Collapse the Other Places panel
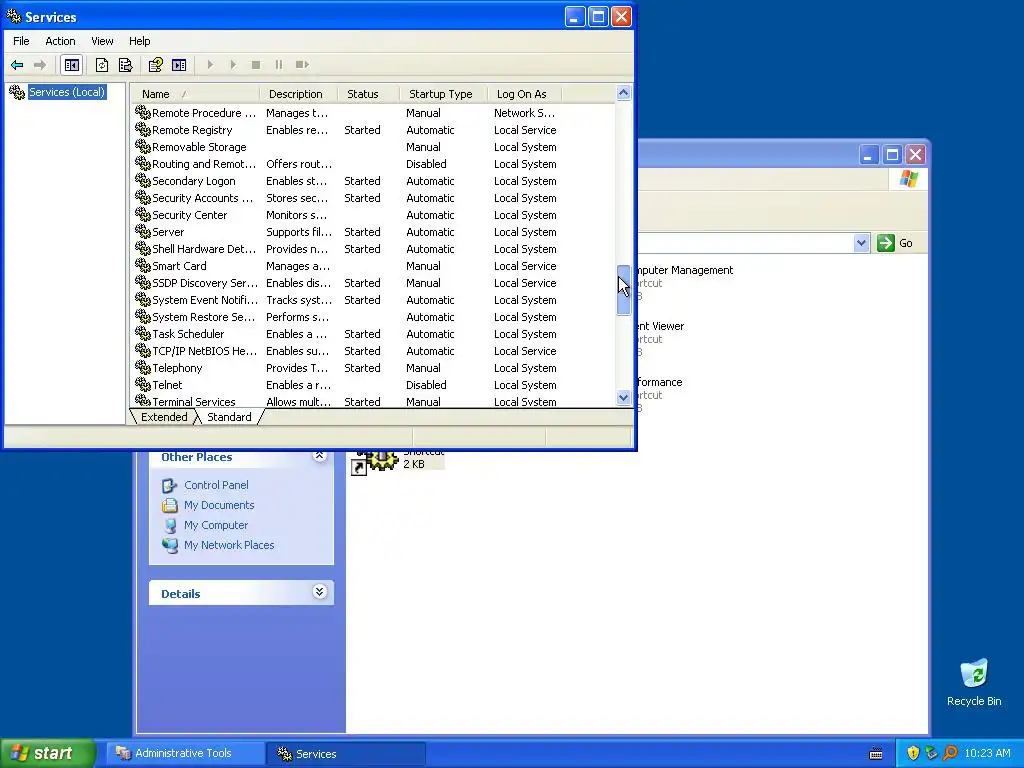 click(x=319, y=455)
